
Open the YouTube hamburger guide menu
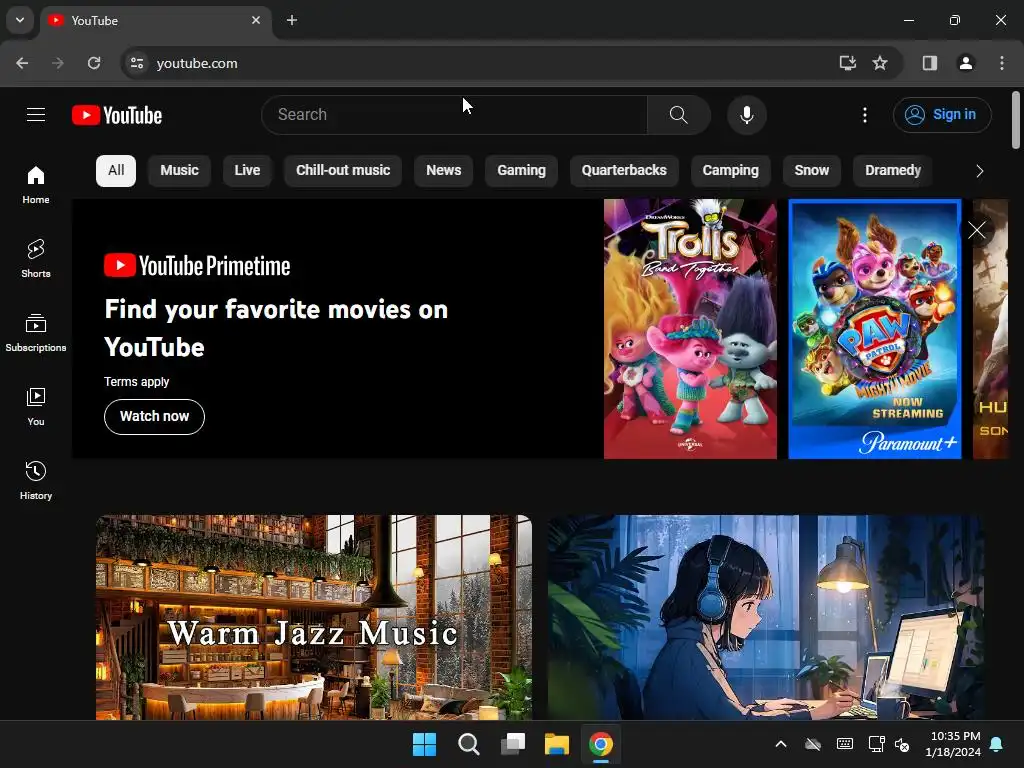point(36,115)
